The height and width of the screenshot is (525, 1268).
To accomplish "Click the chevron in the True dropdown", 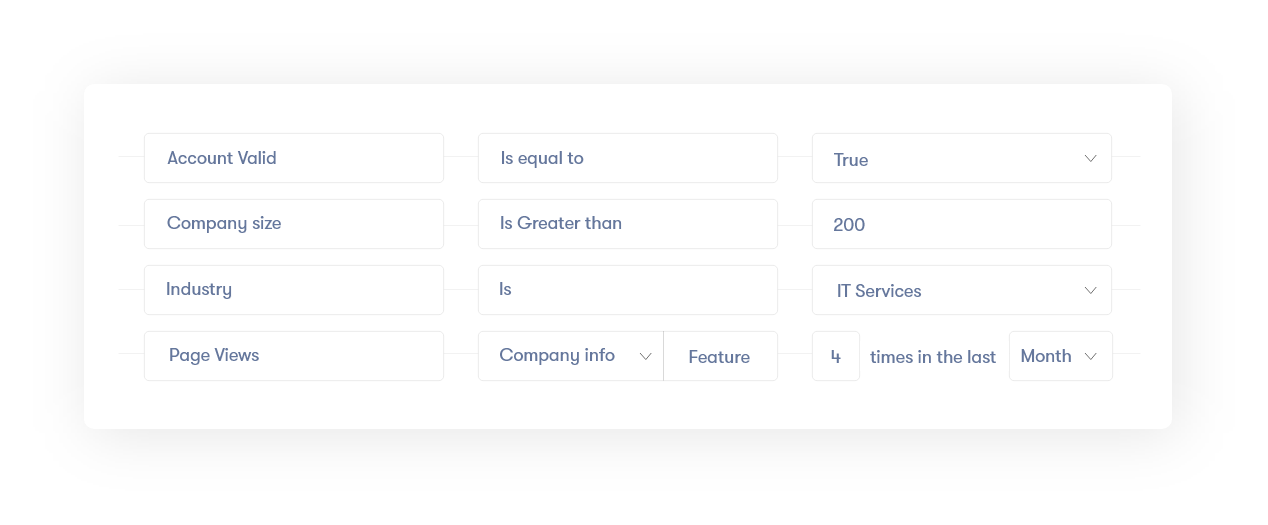I will coord(1090,159).
